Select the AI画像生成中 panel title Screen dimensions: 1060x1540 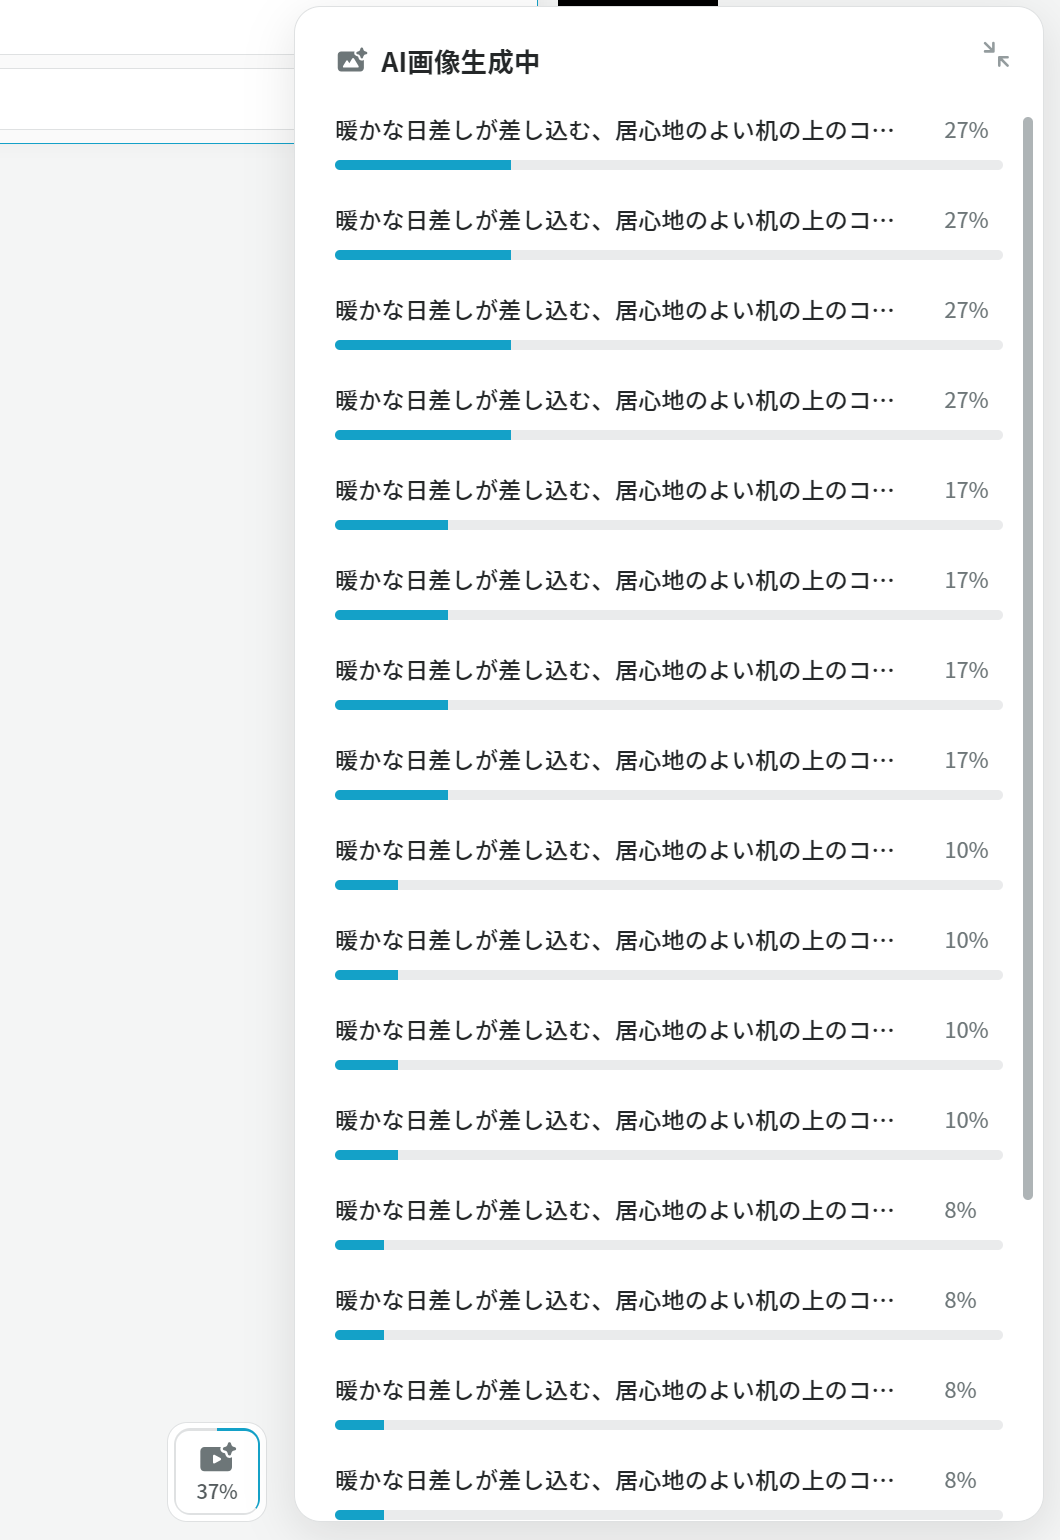[460, 62]
